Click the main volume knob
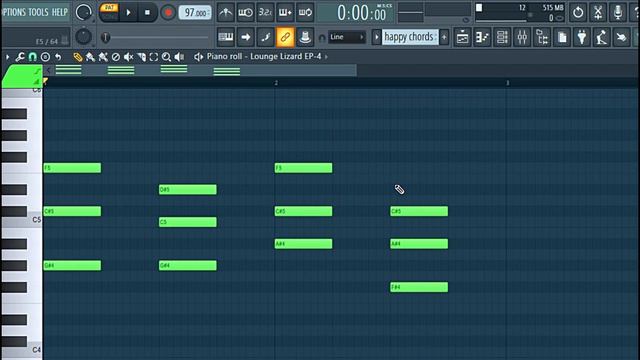 tap(83, 13)
